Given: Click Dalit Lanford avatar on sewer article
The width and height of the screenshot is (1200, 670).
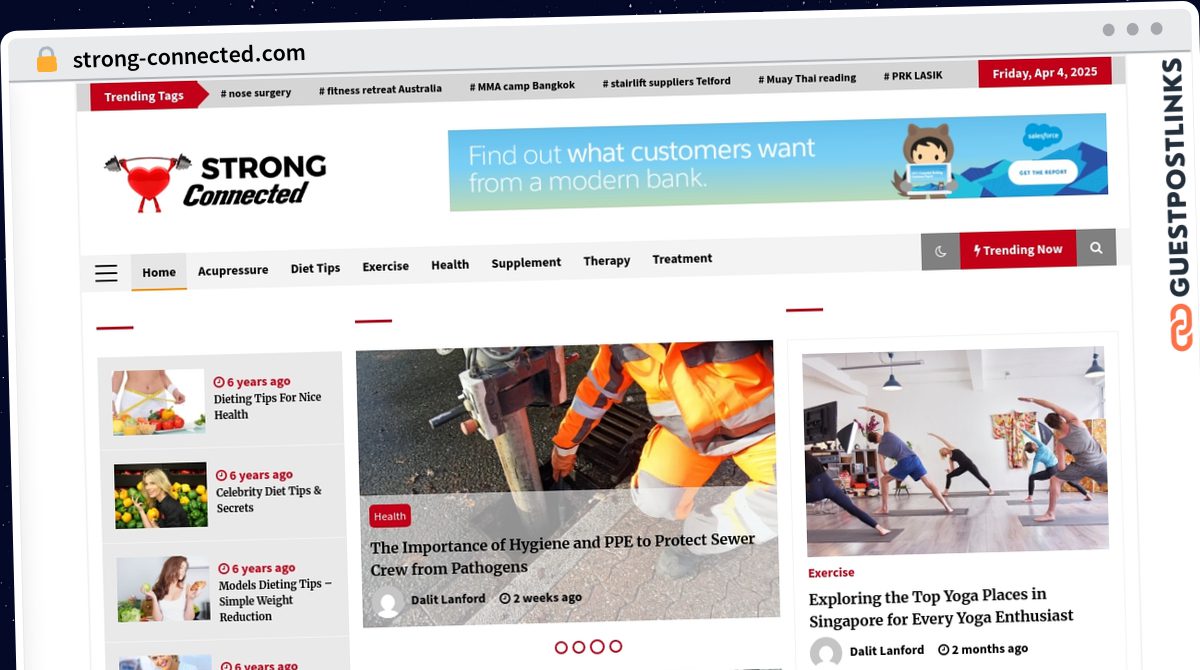Looking at the screenshot, I should [x=388, y=602].
